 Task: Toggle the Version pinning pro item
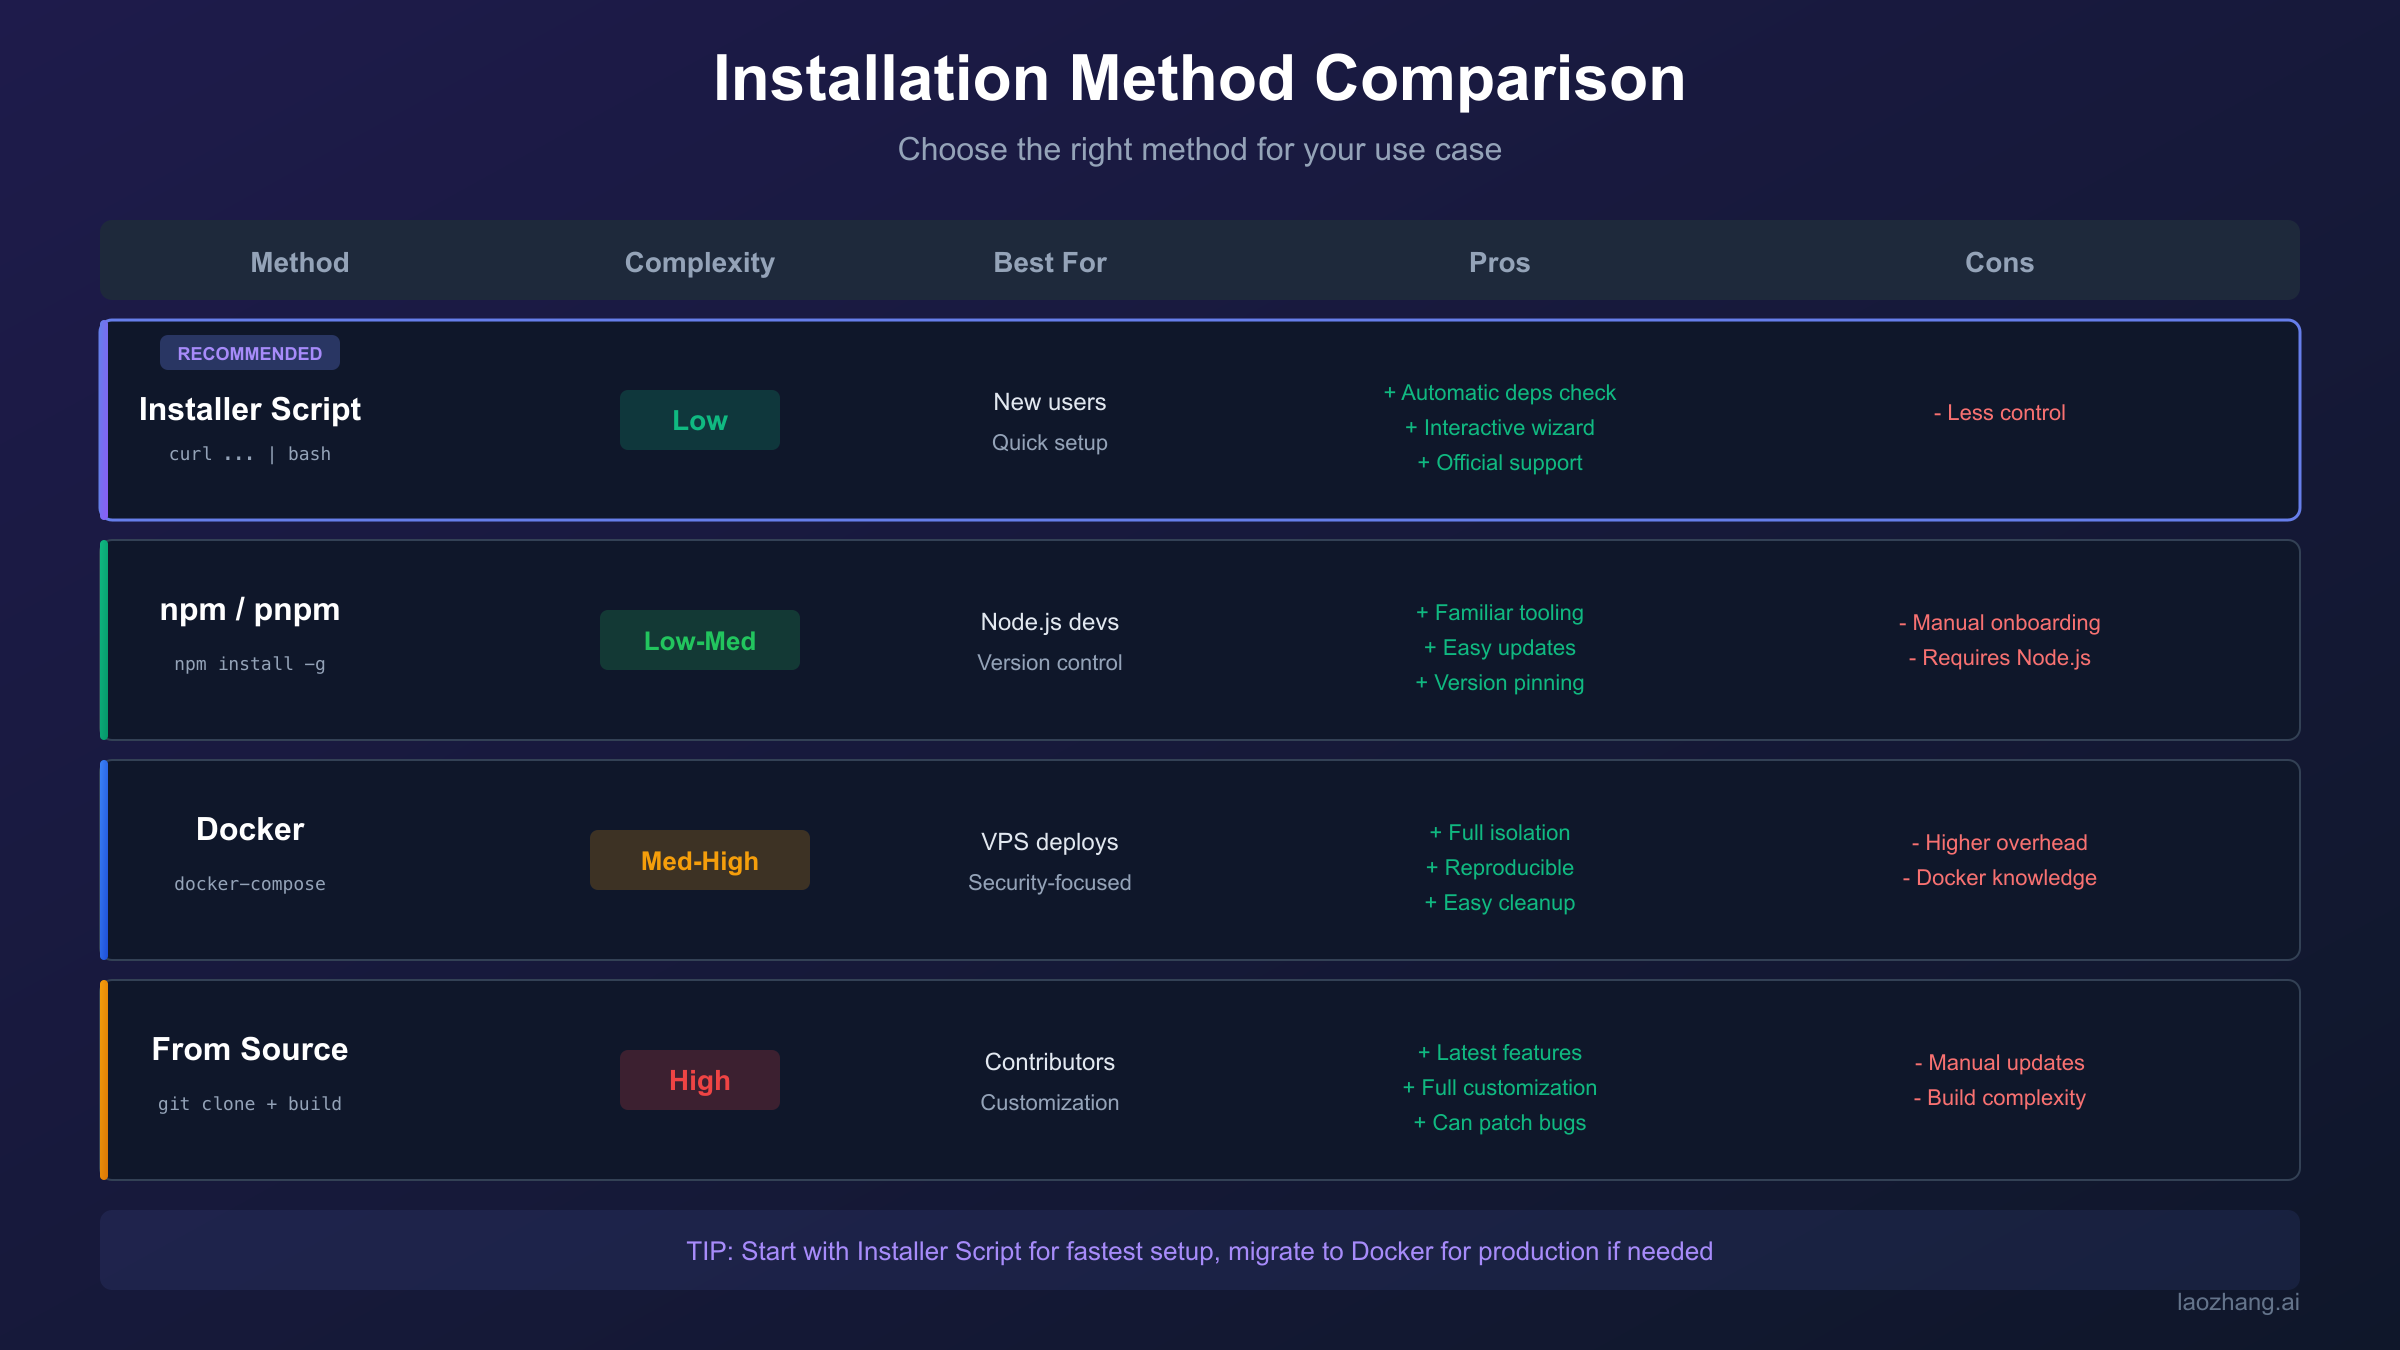point(1500,682)
